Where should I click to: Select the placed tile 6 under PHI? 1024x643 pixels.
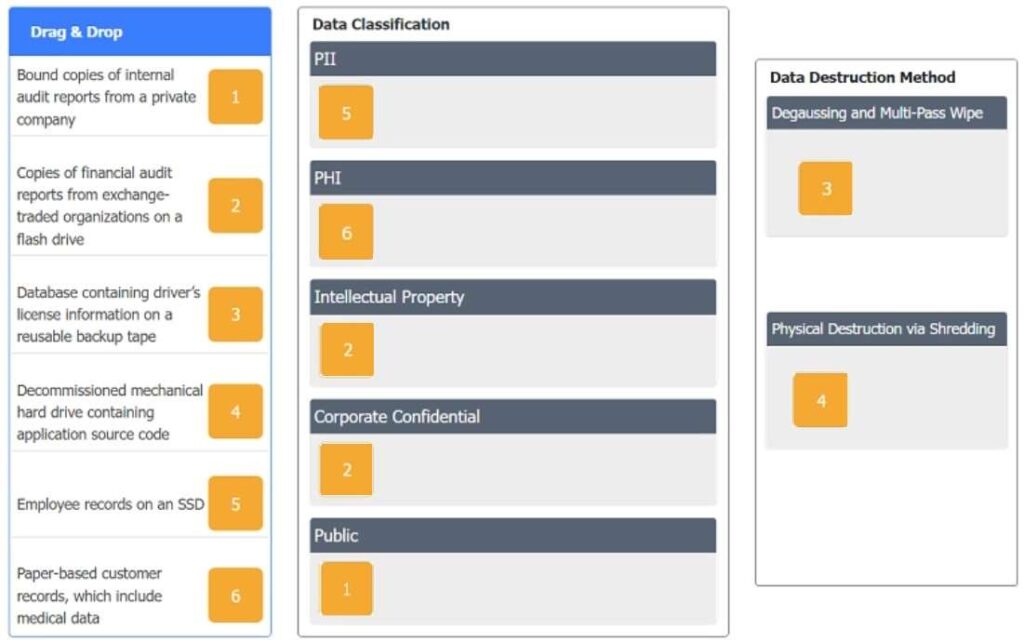(x=346, y=232)
